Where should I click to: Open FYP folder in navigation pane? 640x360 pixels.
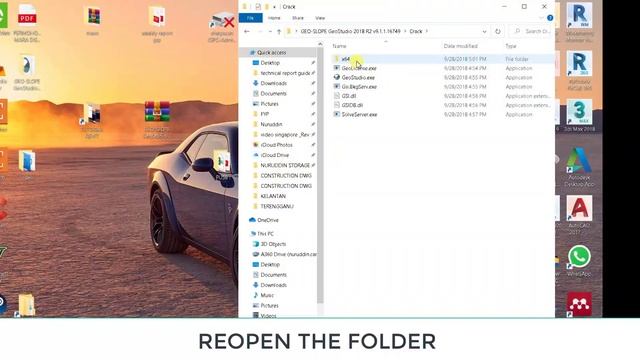(x=264, y=114)
